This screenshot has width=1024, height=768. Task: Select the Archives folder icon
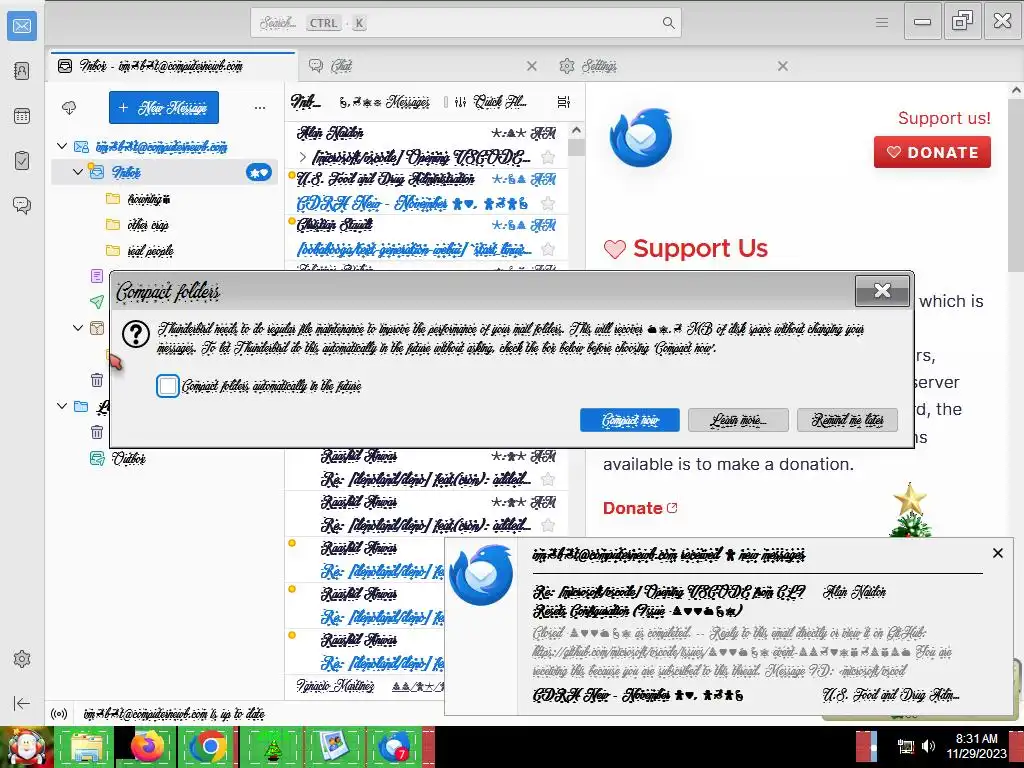coord(97,328)
